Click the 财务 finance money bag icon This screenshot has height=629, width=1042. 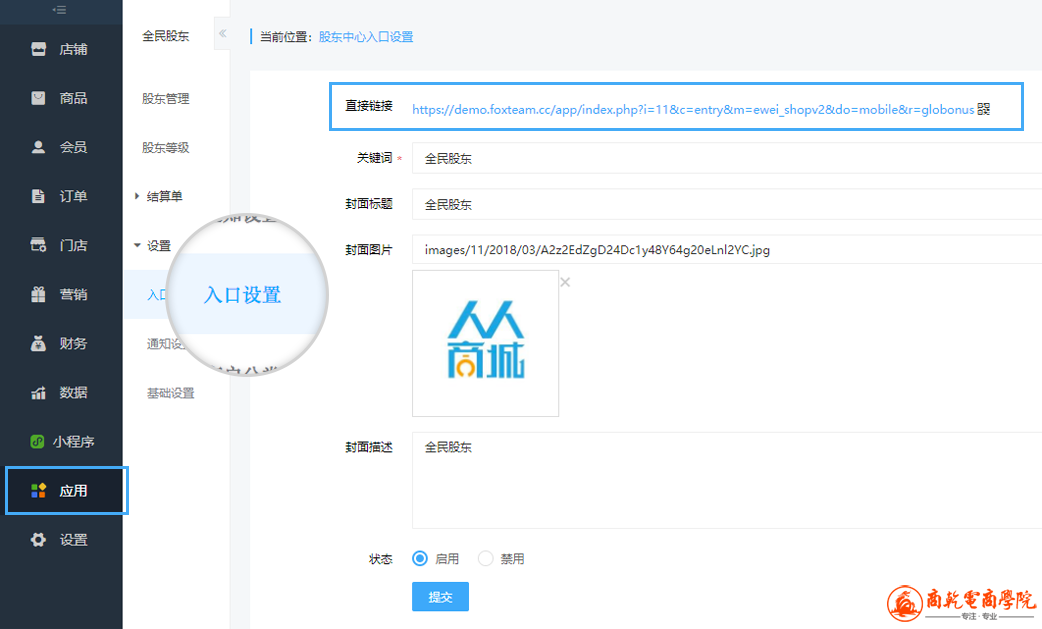[x=39, y=343]
